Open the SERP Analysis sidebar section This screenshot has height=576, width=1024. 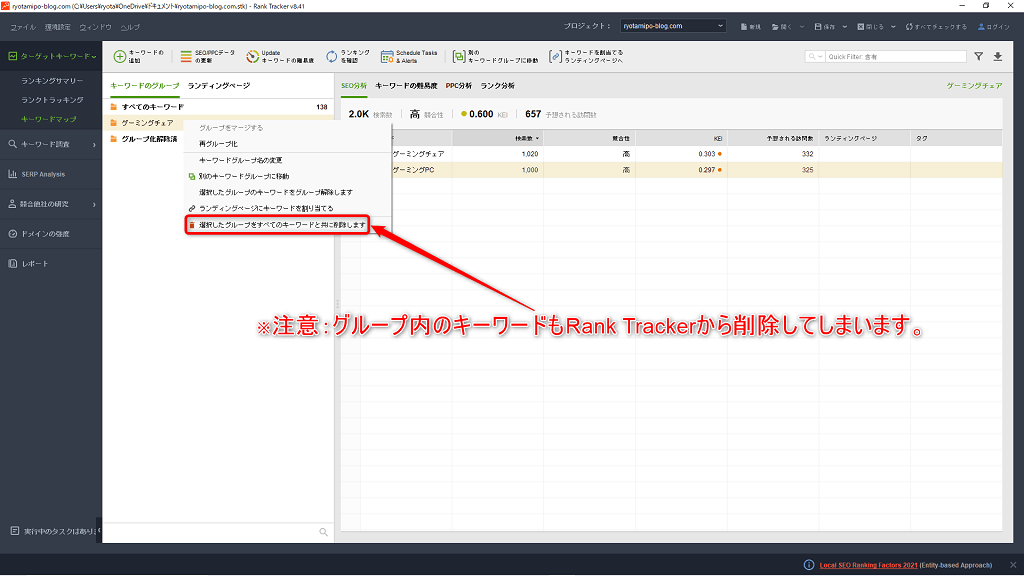click(43, 174)
